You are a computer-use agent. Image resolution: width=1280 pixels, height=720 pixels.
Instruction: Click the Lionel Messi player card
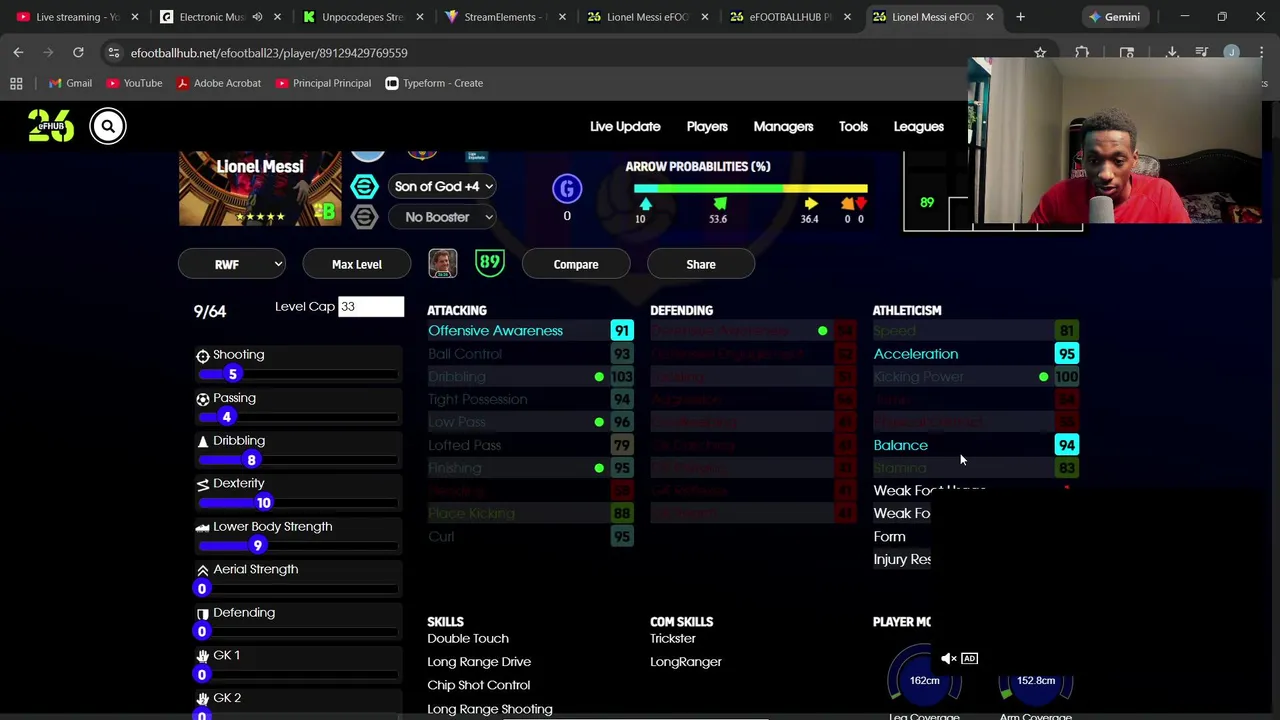(x=260, y=188)
